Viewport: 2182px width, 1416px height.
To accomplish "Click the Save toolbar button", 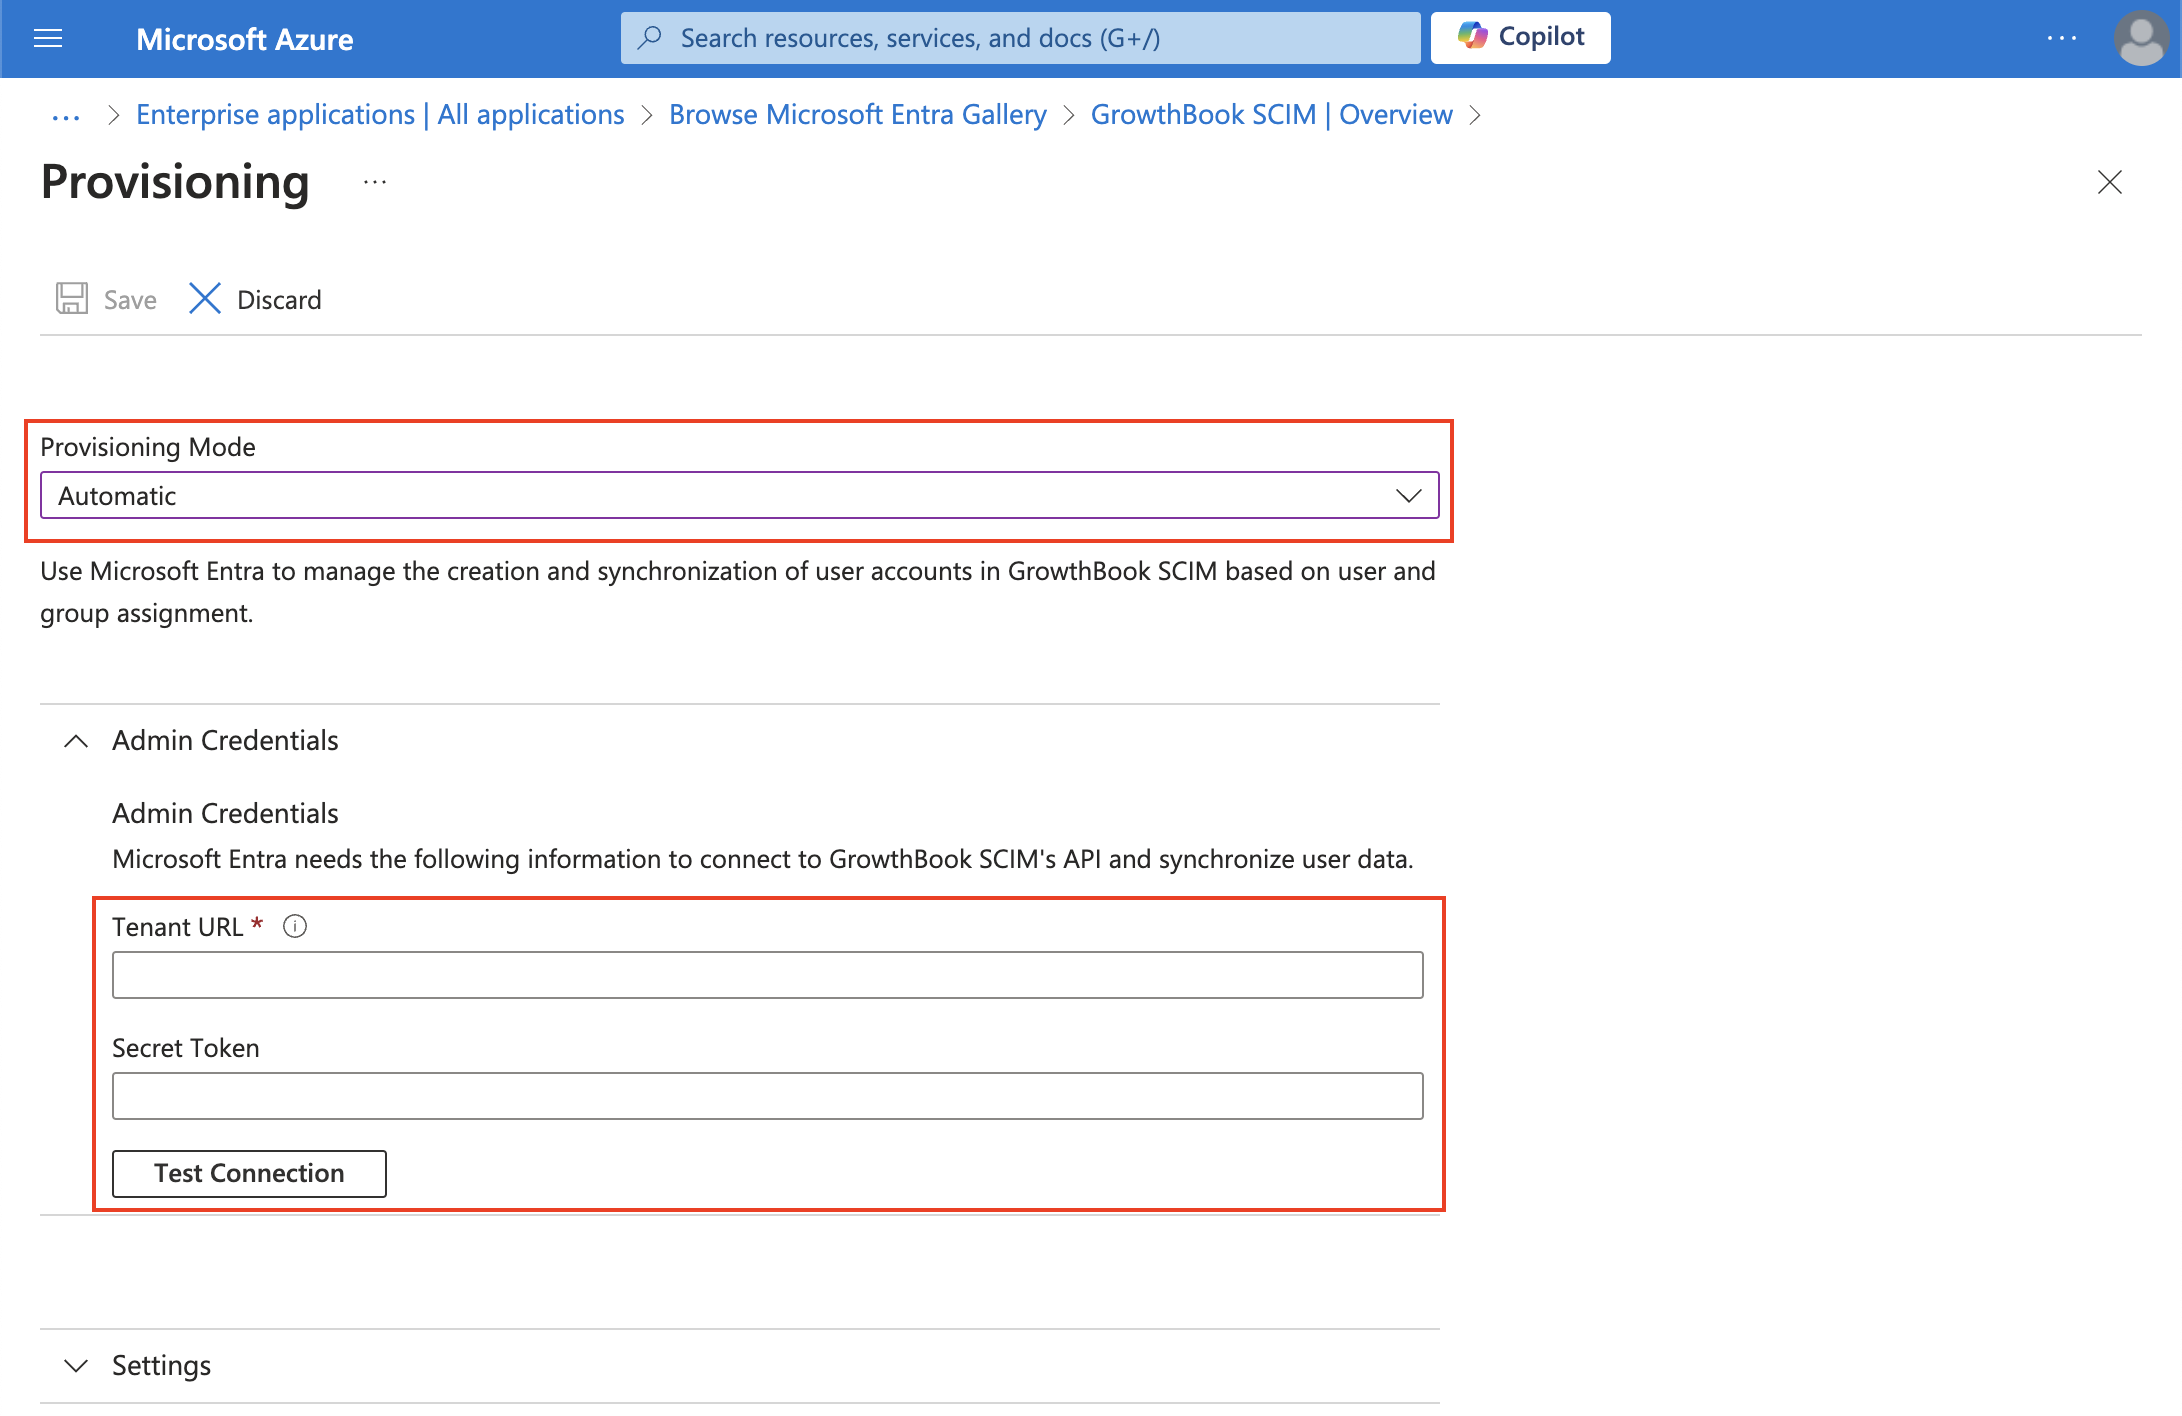I will point(106,299).
